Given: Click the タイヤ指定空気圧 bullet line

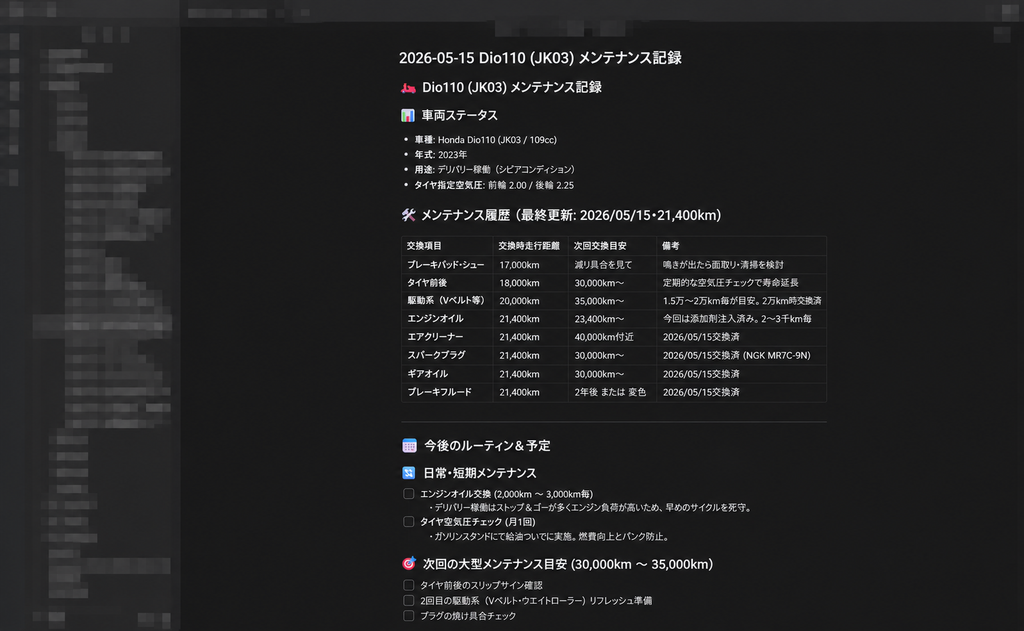Looking at the screenshot, I should pos(494,185).
